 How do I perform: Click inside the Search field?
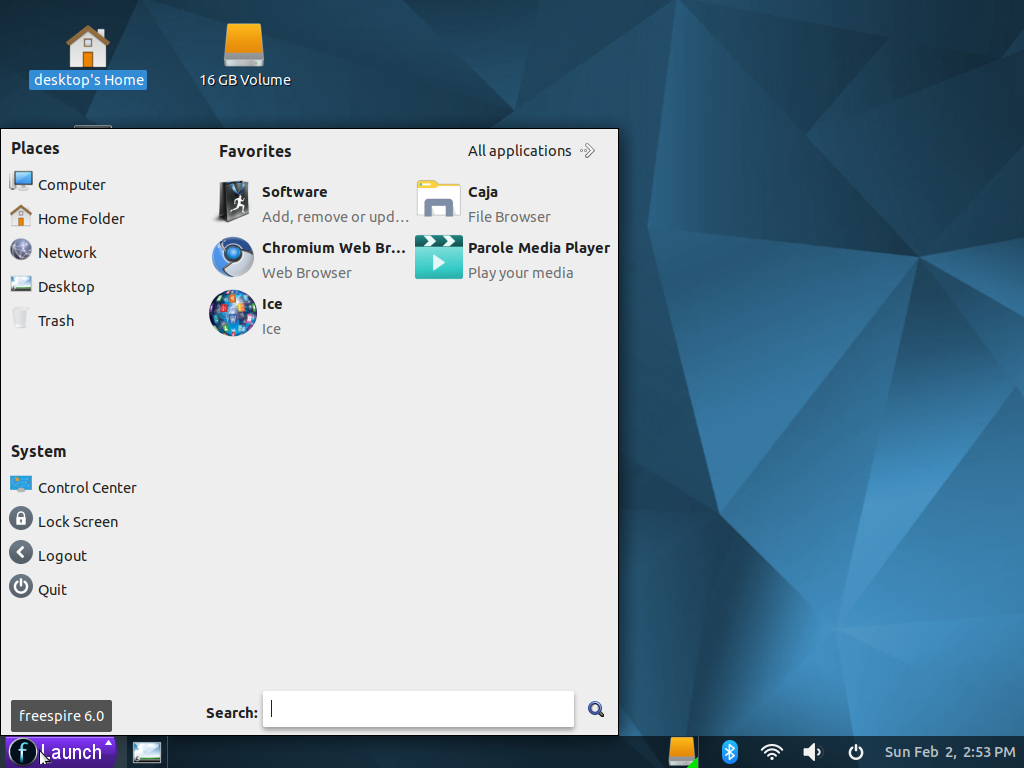point(417,709)
